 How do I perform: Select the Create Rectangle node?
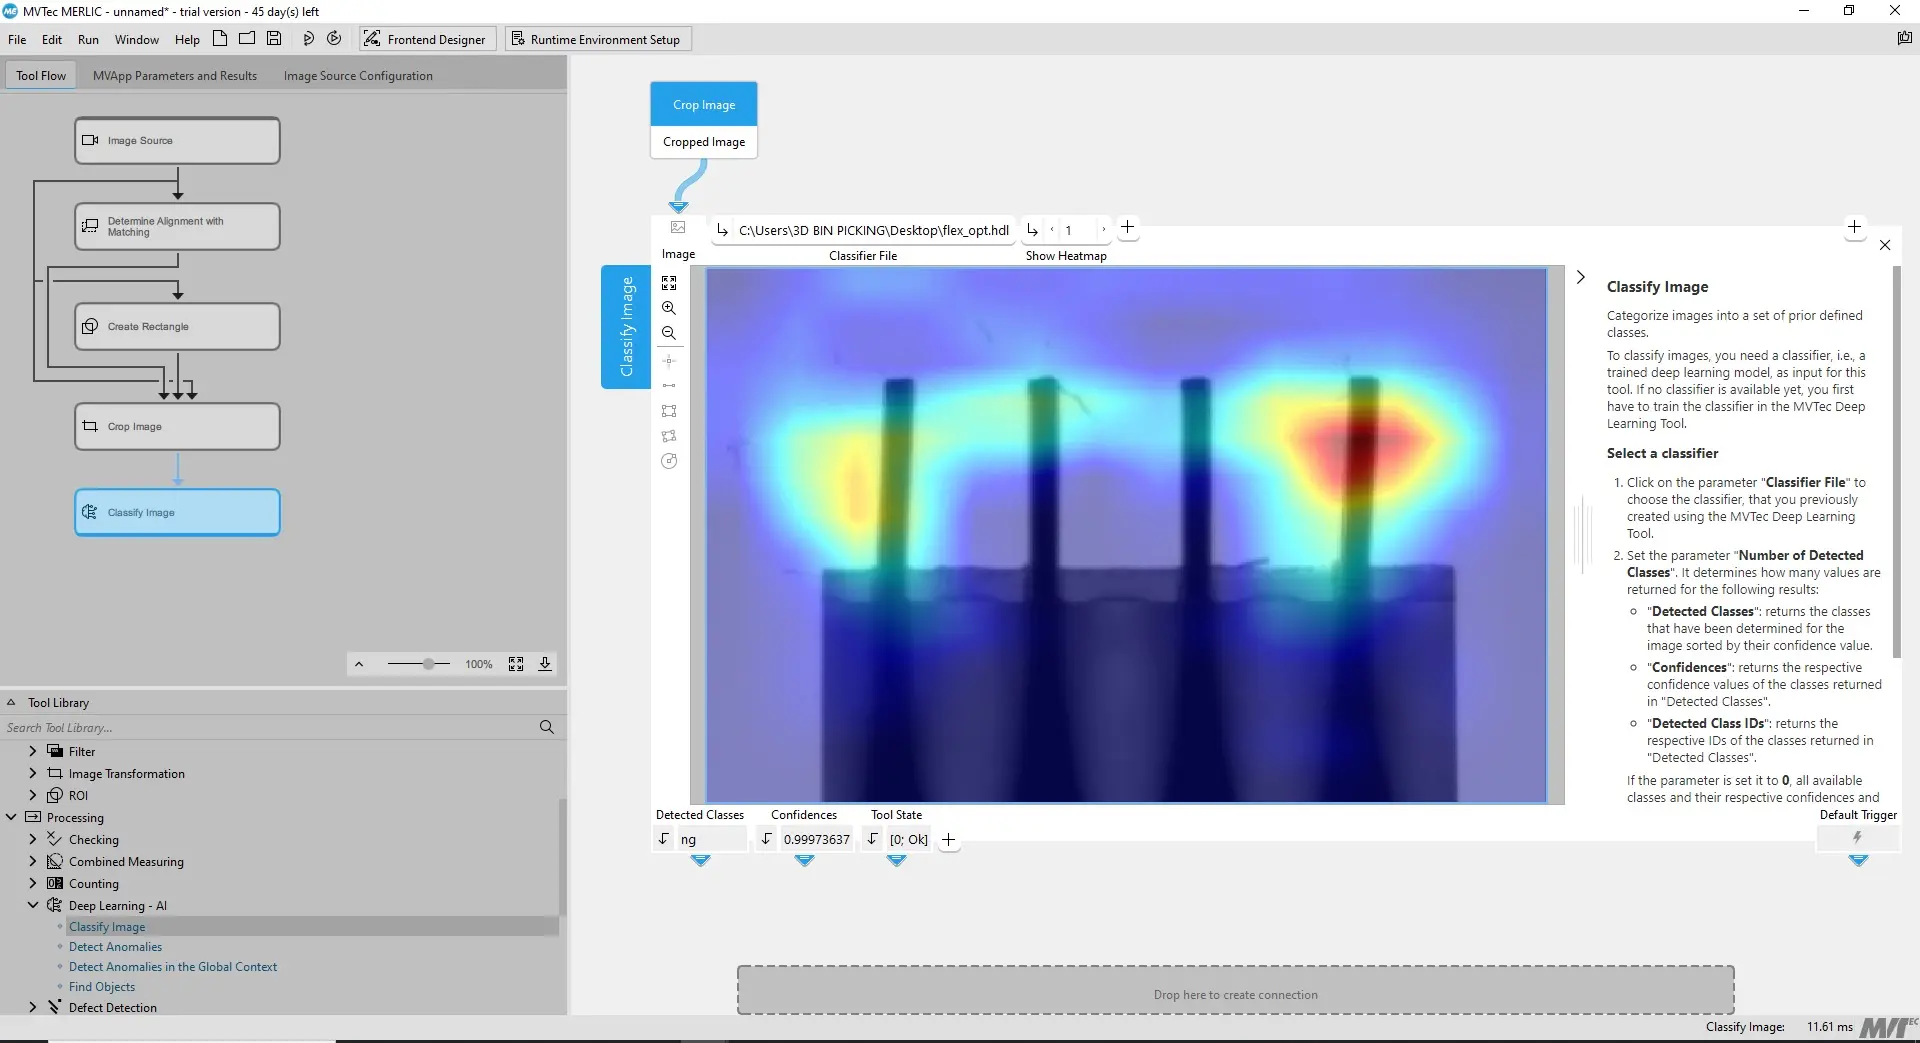[x=177, y=327]
